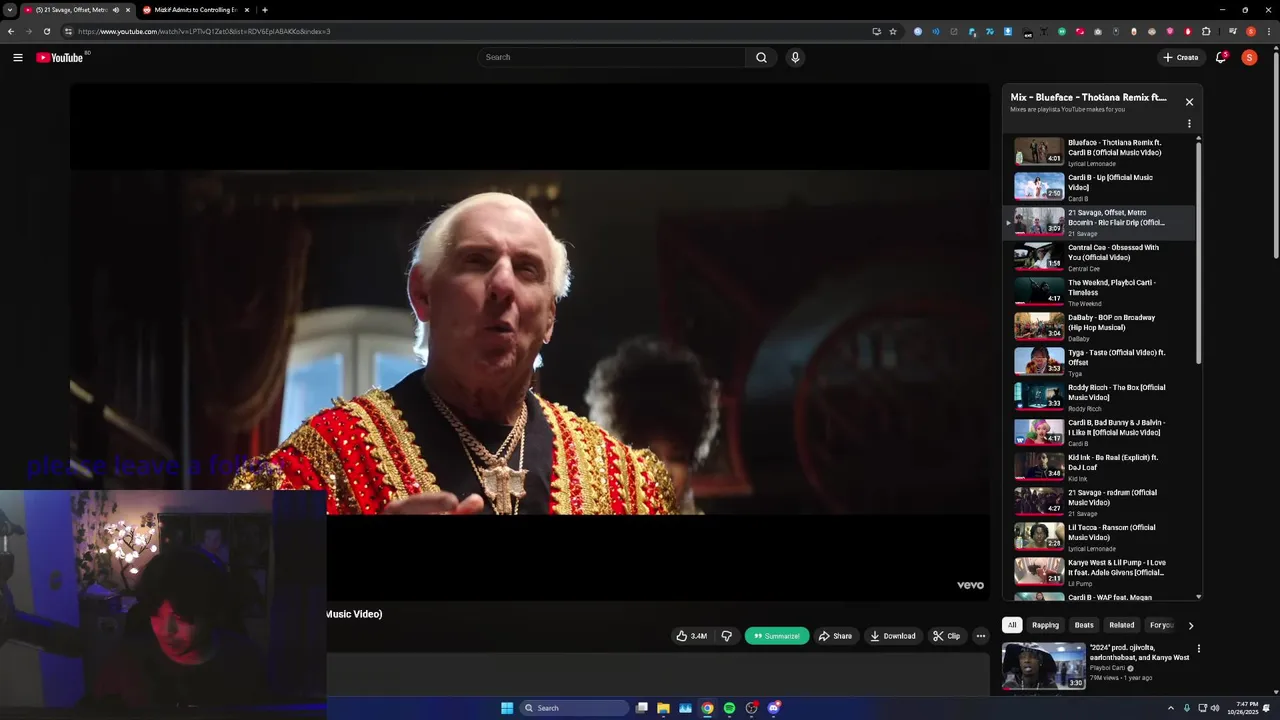Go back in the browser
Screen dimensions: 1280x720
(x=11, y=31)
